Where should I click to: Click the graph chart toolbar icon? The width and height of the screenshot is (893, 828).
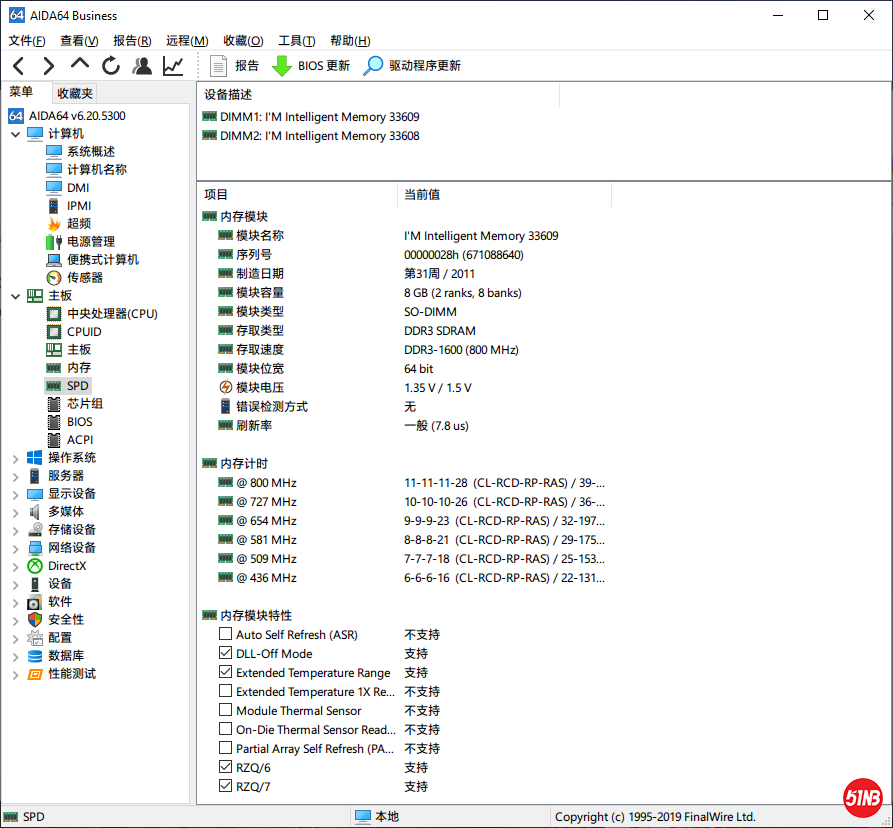[x=173, y=66]
